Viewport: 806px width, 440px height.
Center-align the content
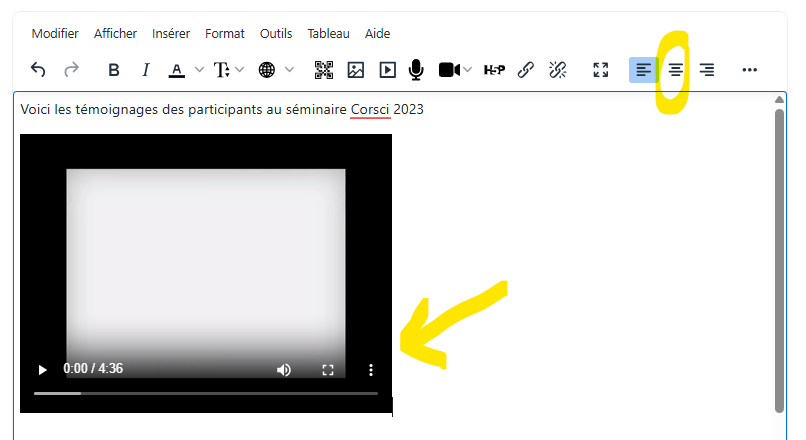[675, 69]
